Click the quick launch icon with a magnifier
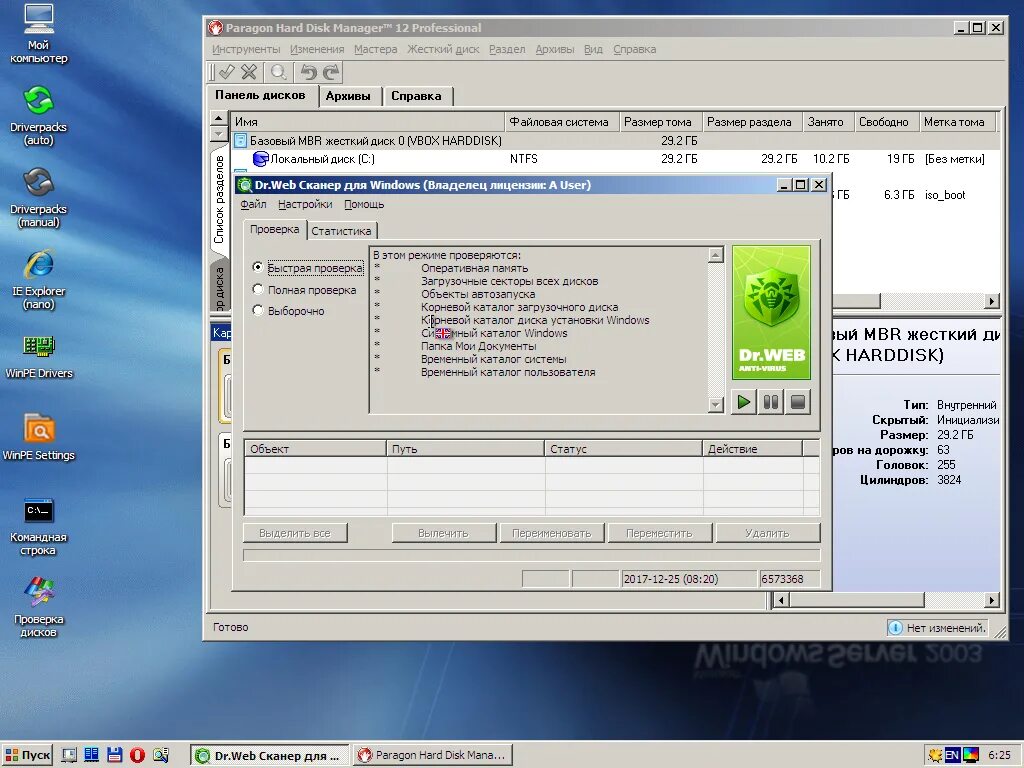 click(x=161, y=755)
